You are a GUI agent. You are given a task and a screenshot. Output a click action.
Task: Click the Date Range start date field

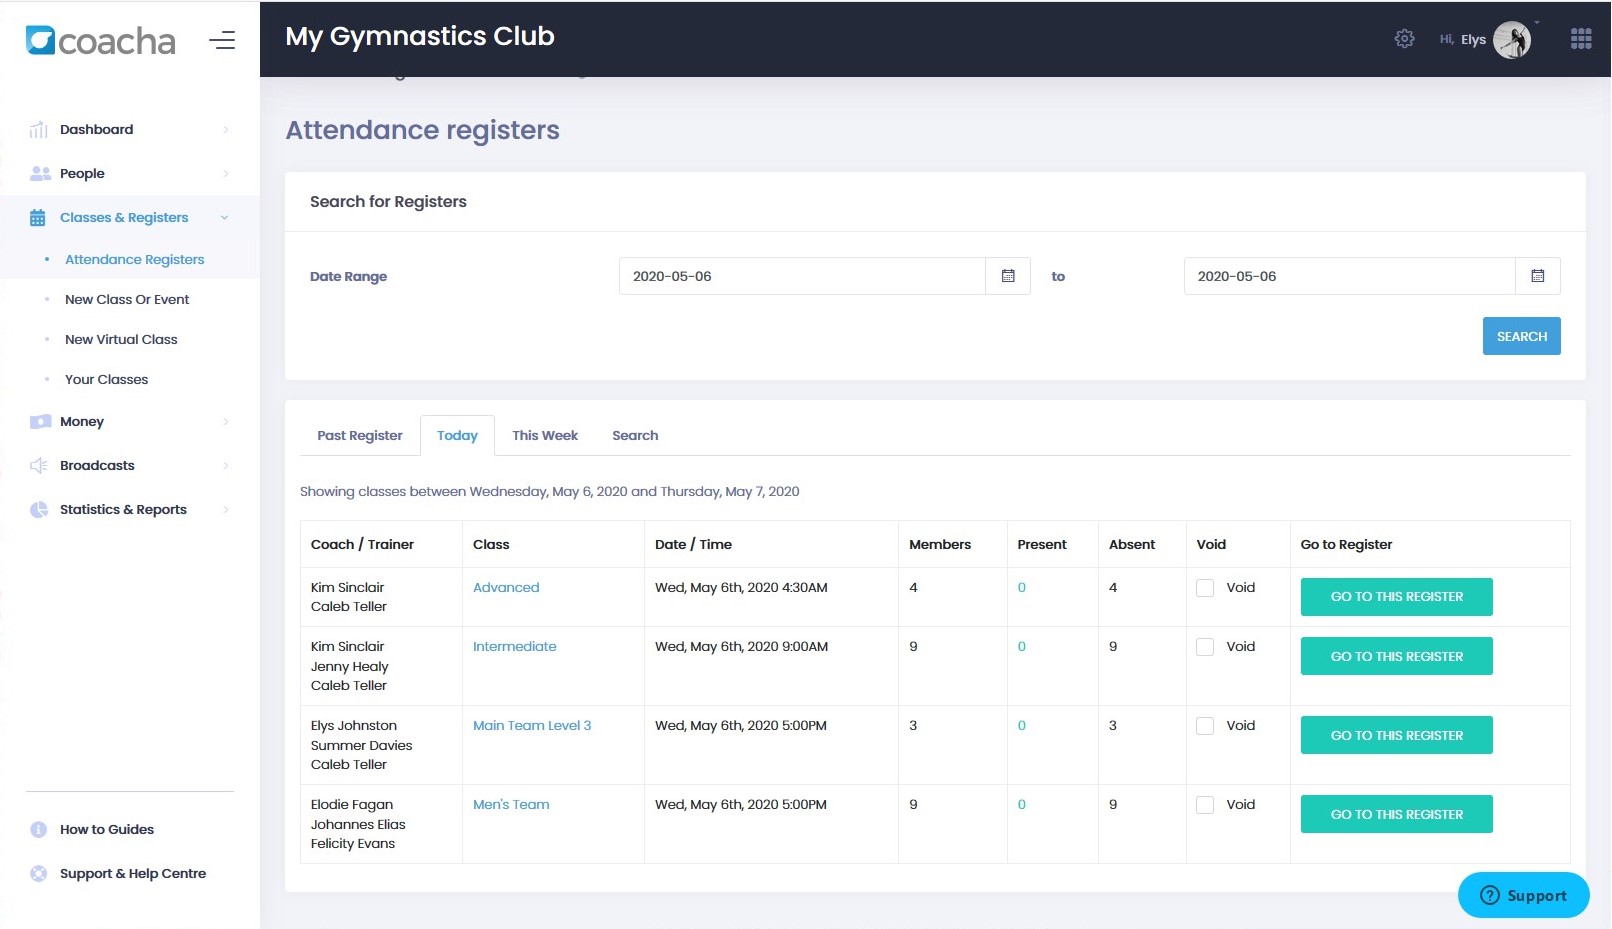tap(800, 275)
